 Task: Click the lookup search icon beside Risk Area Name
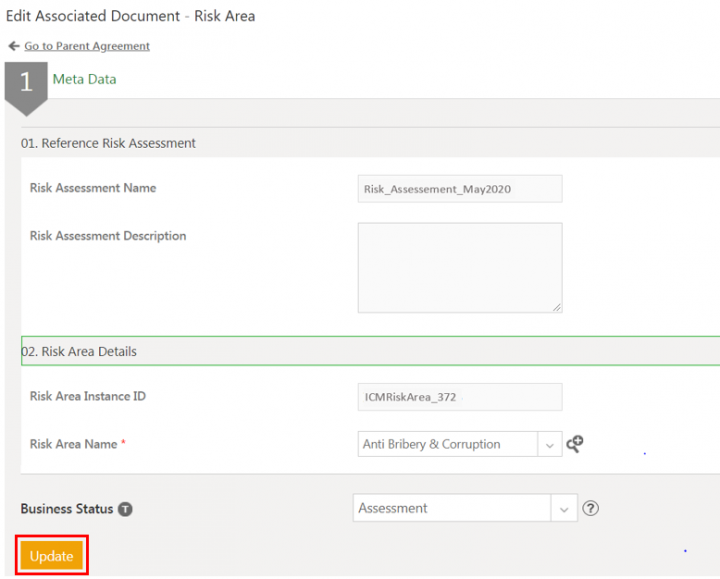click(x=575, y=444)
